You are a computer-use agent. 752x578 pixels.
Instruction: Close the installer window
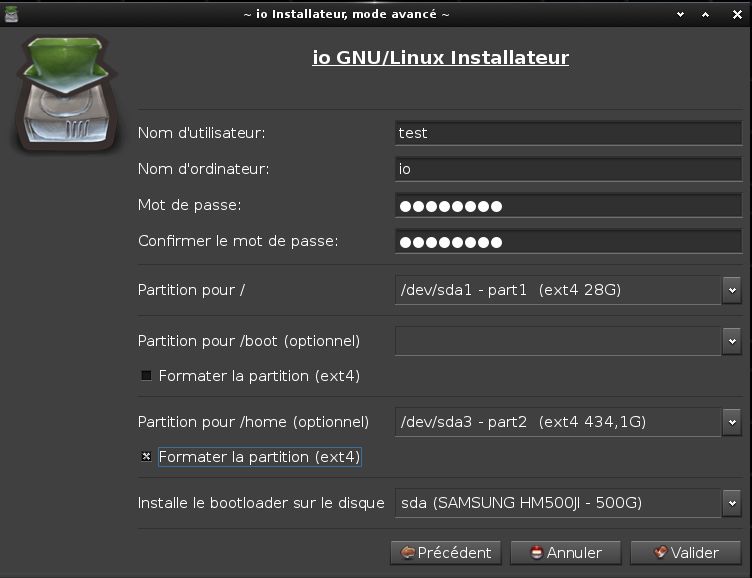738,15
